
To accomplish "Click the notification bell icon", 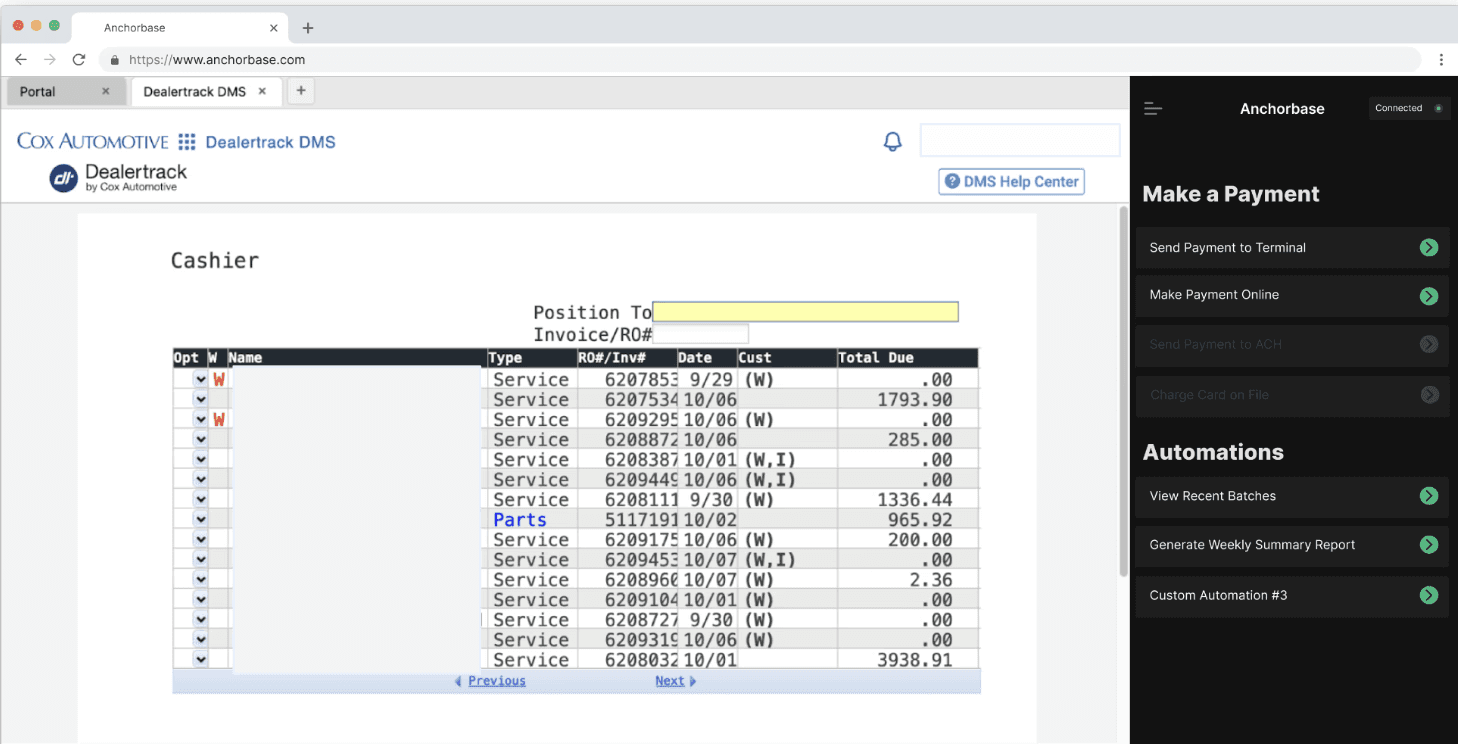I will pos(892,141).
